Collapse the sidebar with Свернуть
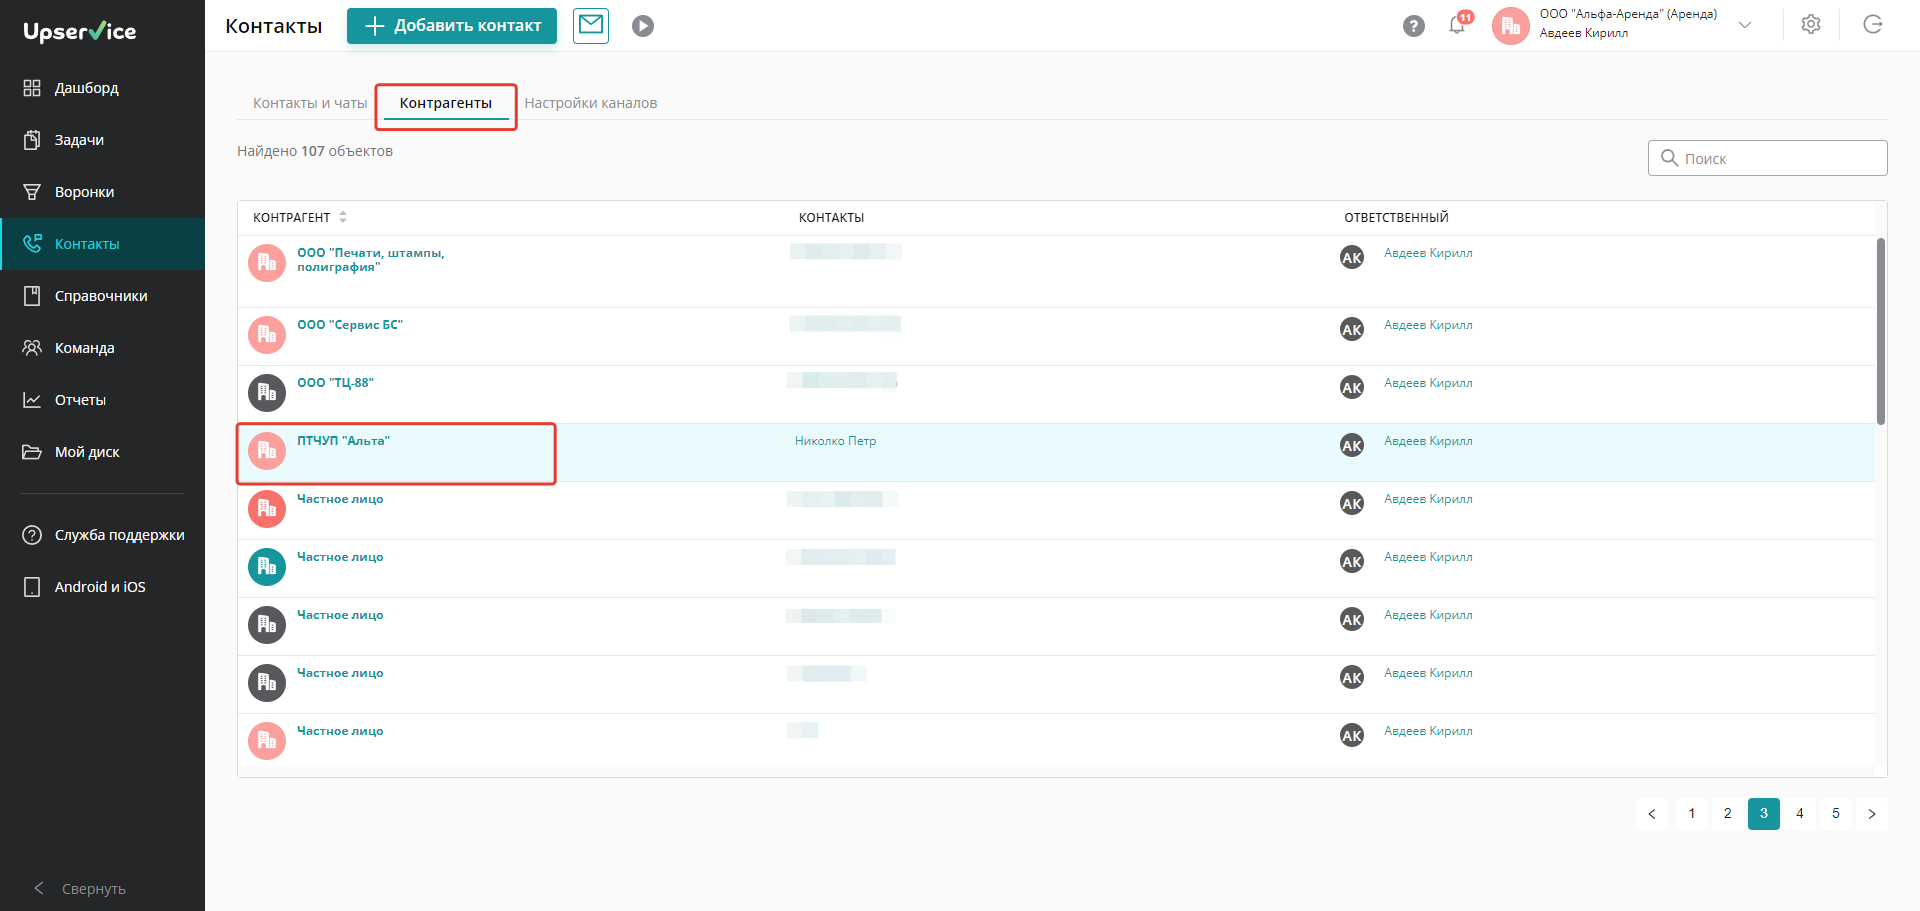 [80, 889]
